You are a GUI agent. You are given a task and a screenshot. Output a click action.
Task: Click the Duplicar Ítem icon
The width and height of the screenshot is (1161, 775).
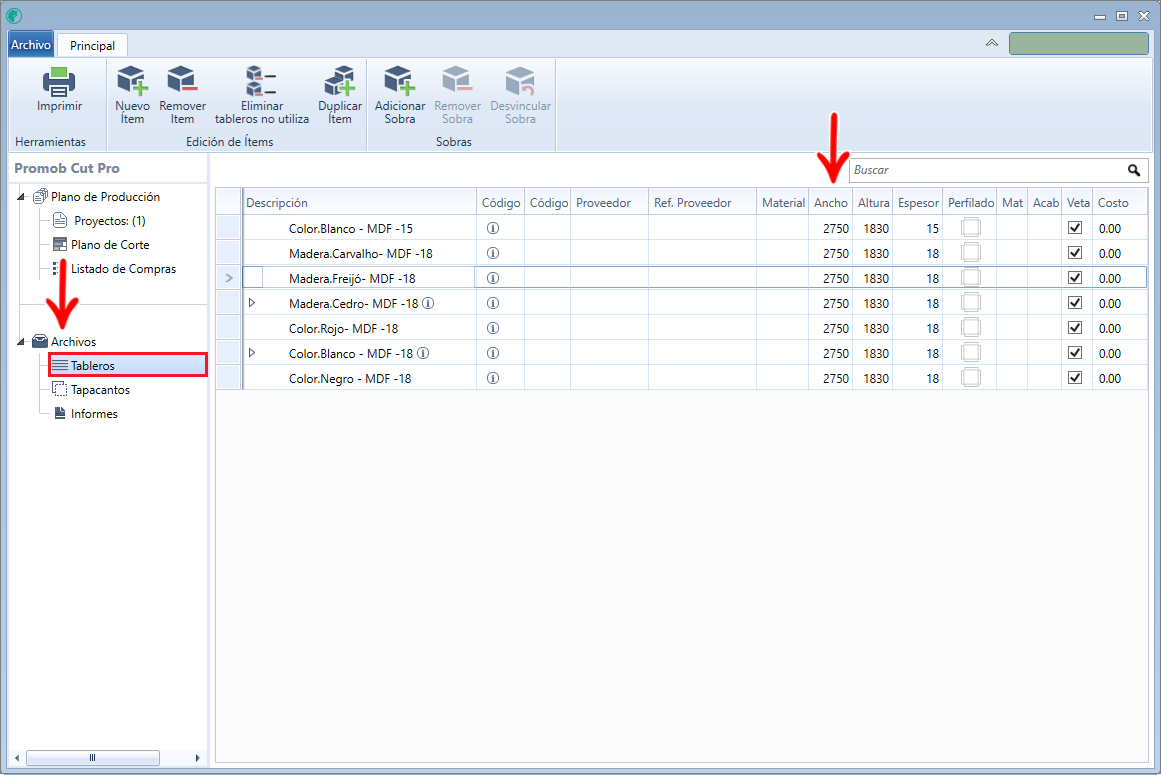coord(340,82)
